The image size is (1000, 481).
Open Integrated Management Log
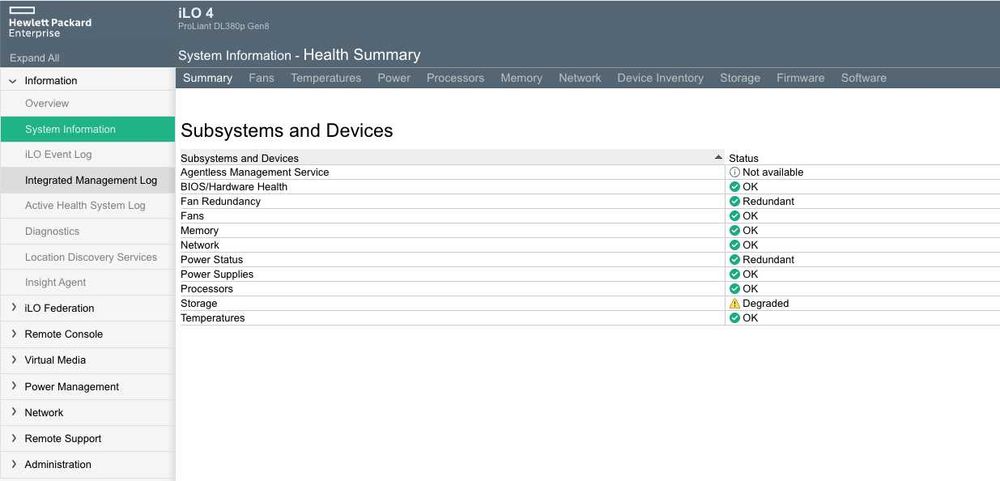pyautogui.click(x=91, y=181)
